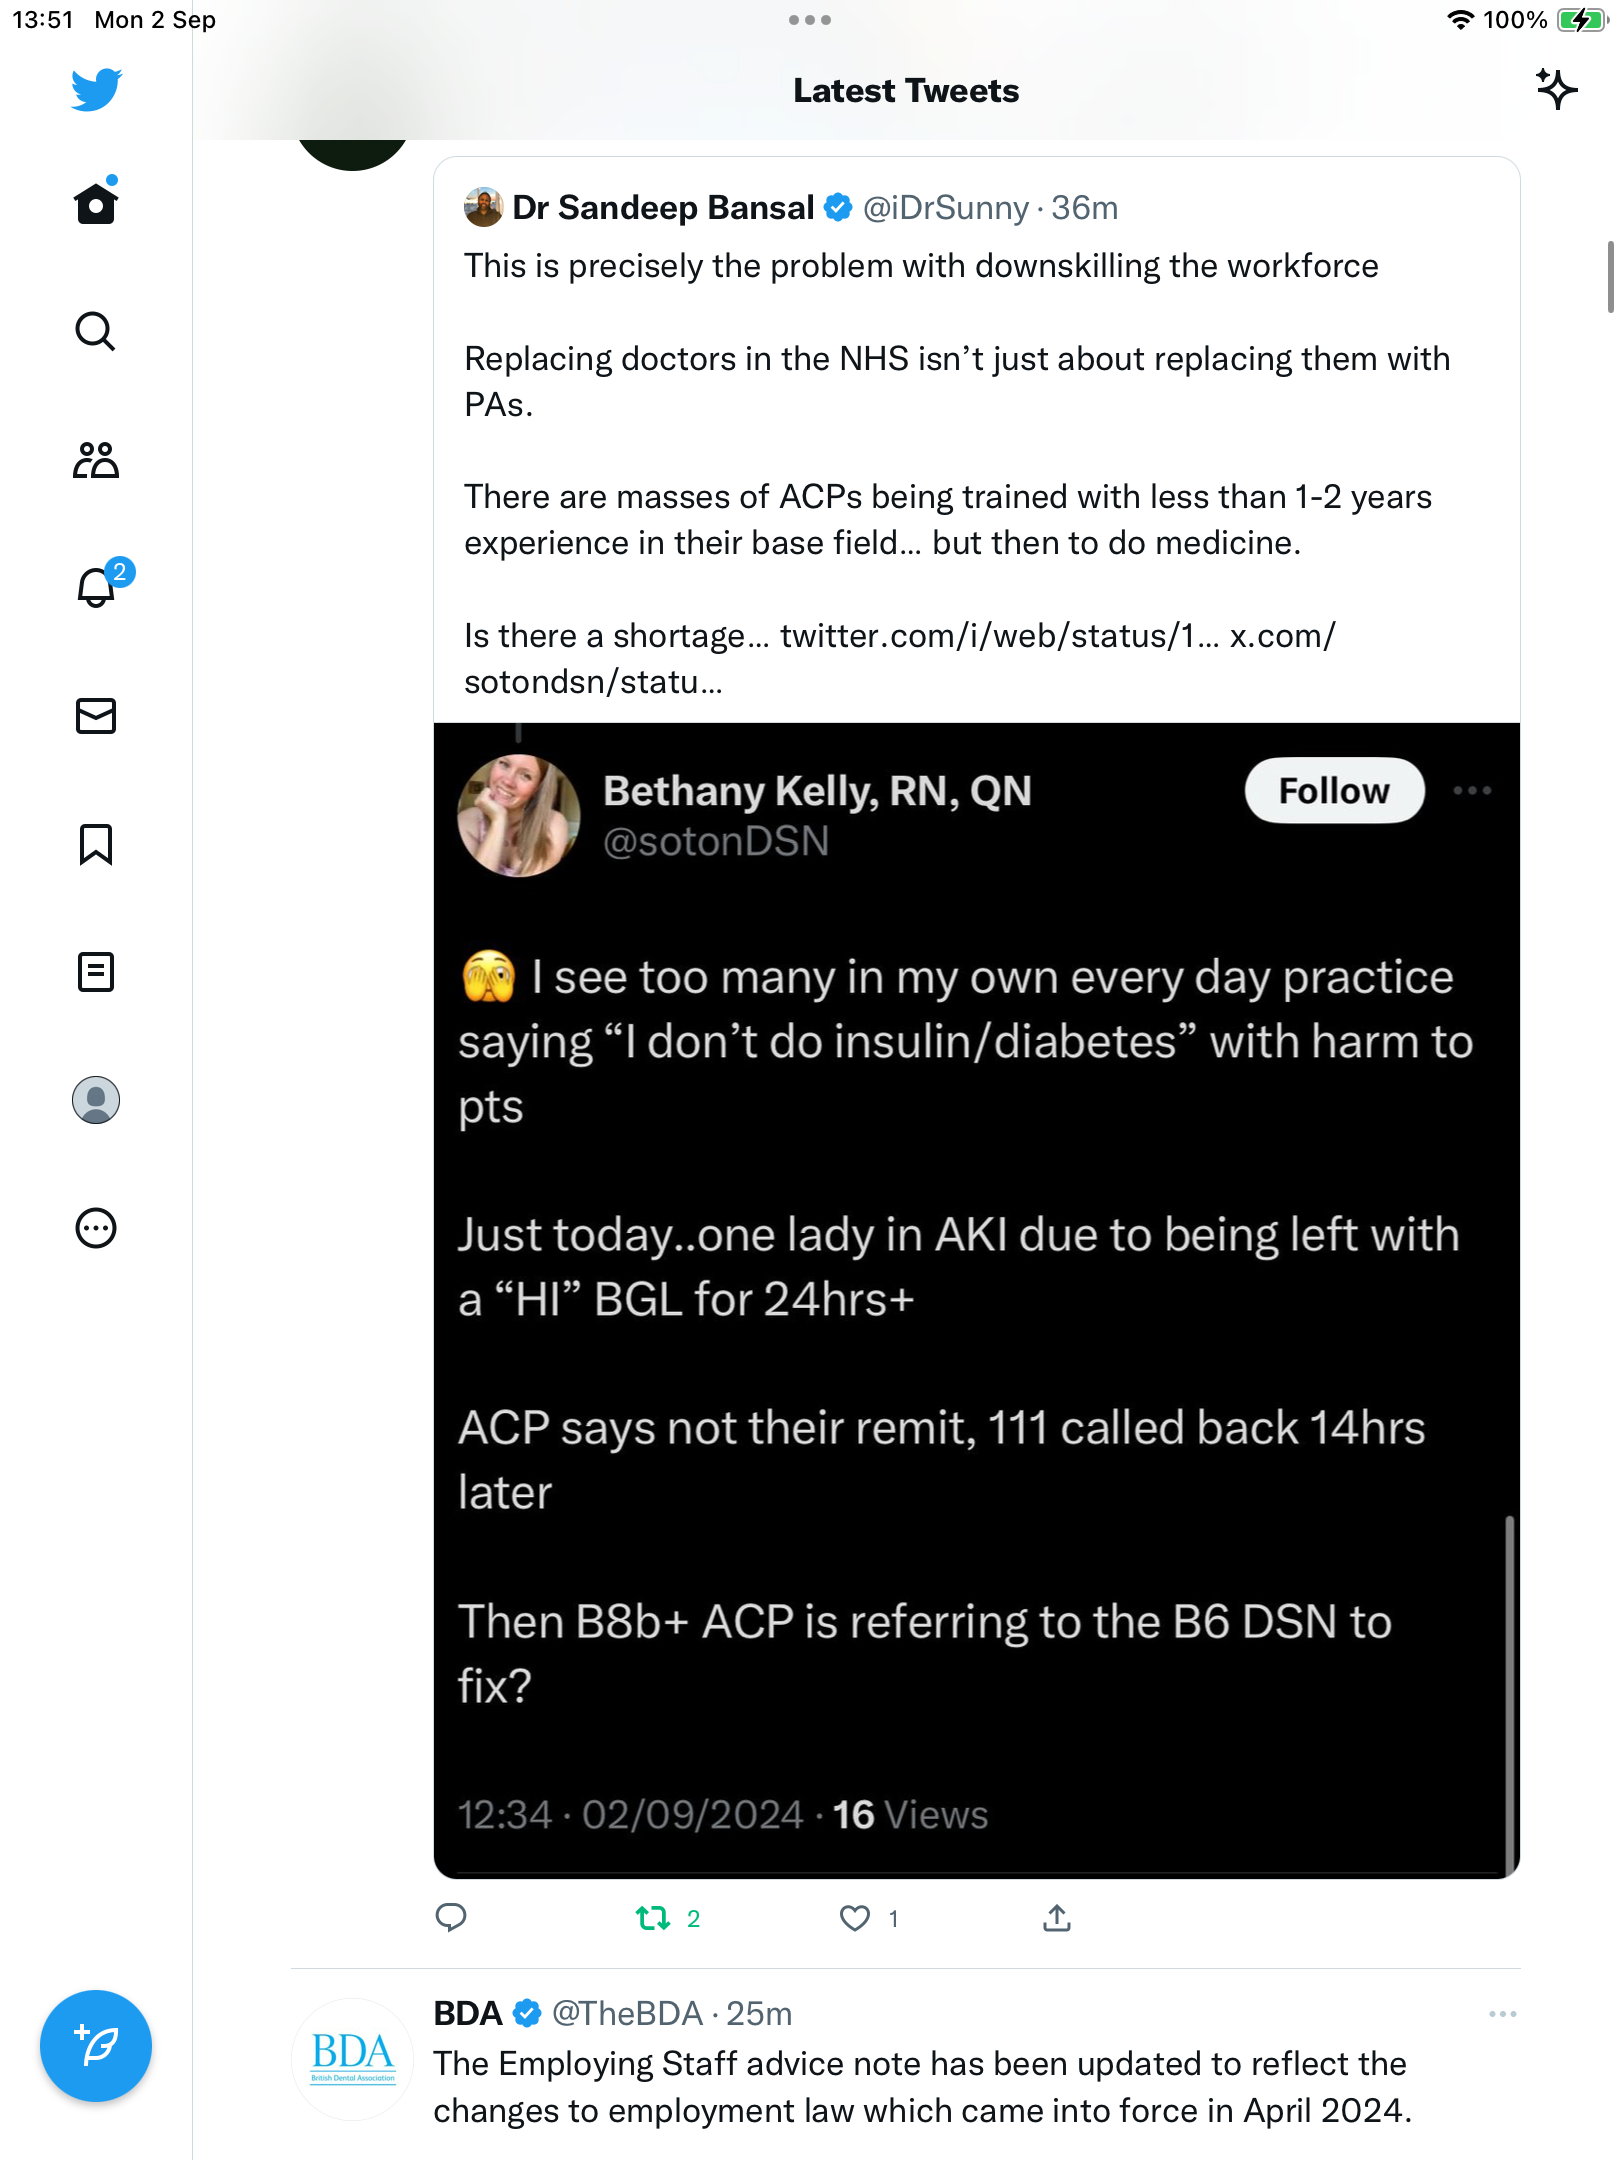Image resolution: width=1620 pixels, height=2160 pixels.
Task: Open the Home timeline icon
Action: [x=96, y=203]
